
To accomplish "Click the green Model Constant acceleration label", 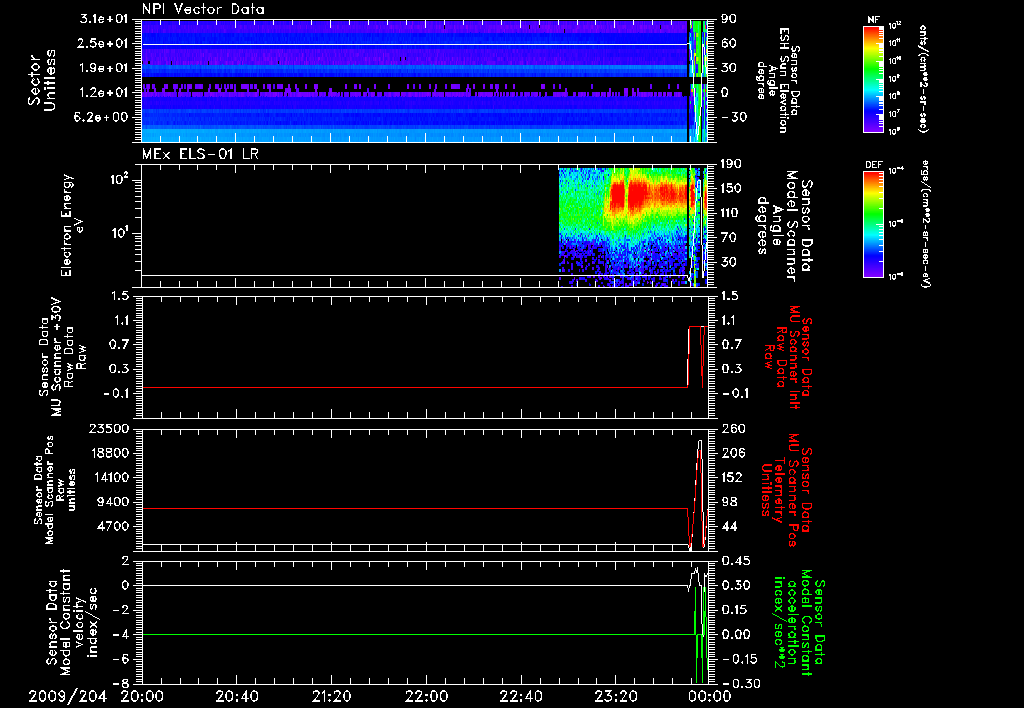I will coord(800,622).
